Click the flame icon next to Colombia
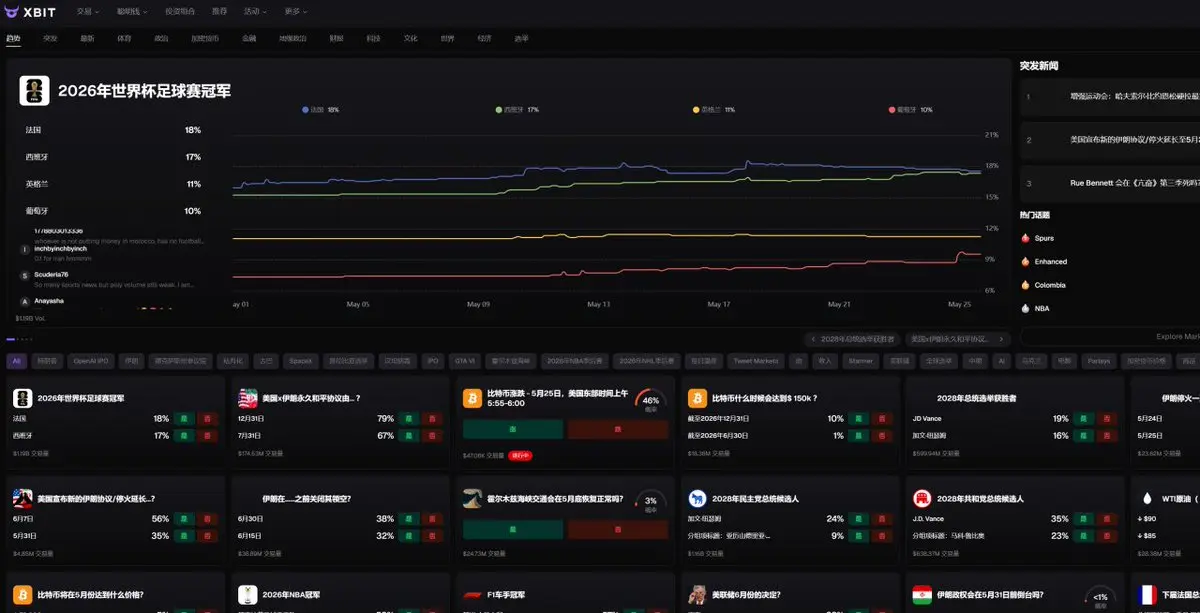 tap(1025, 284)
